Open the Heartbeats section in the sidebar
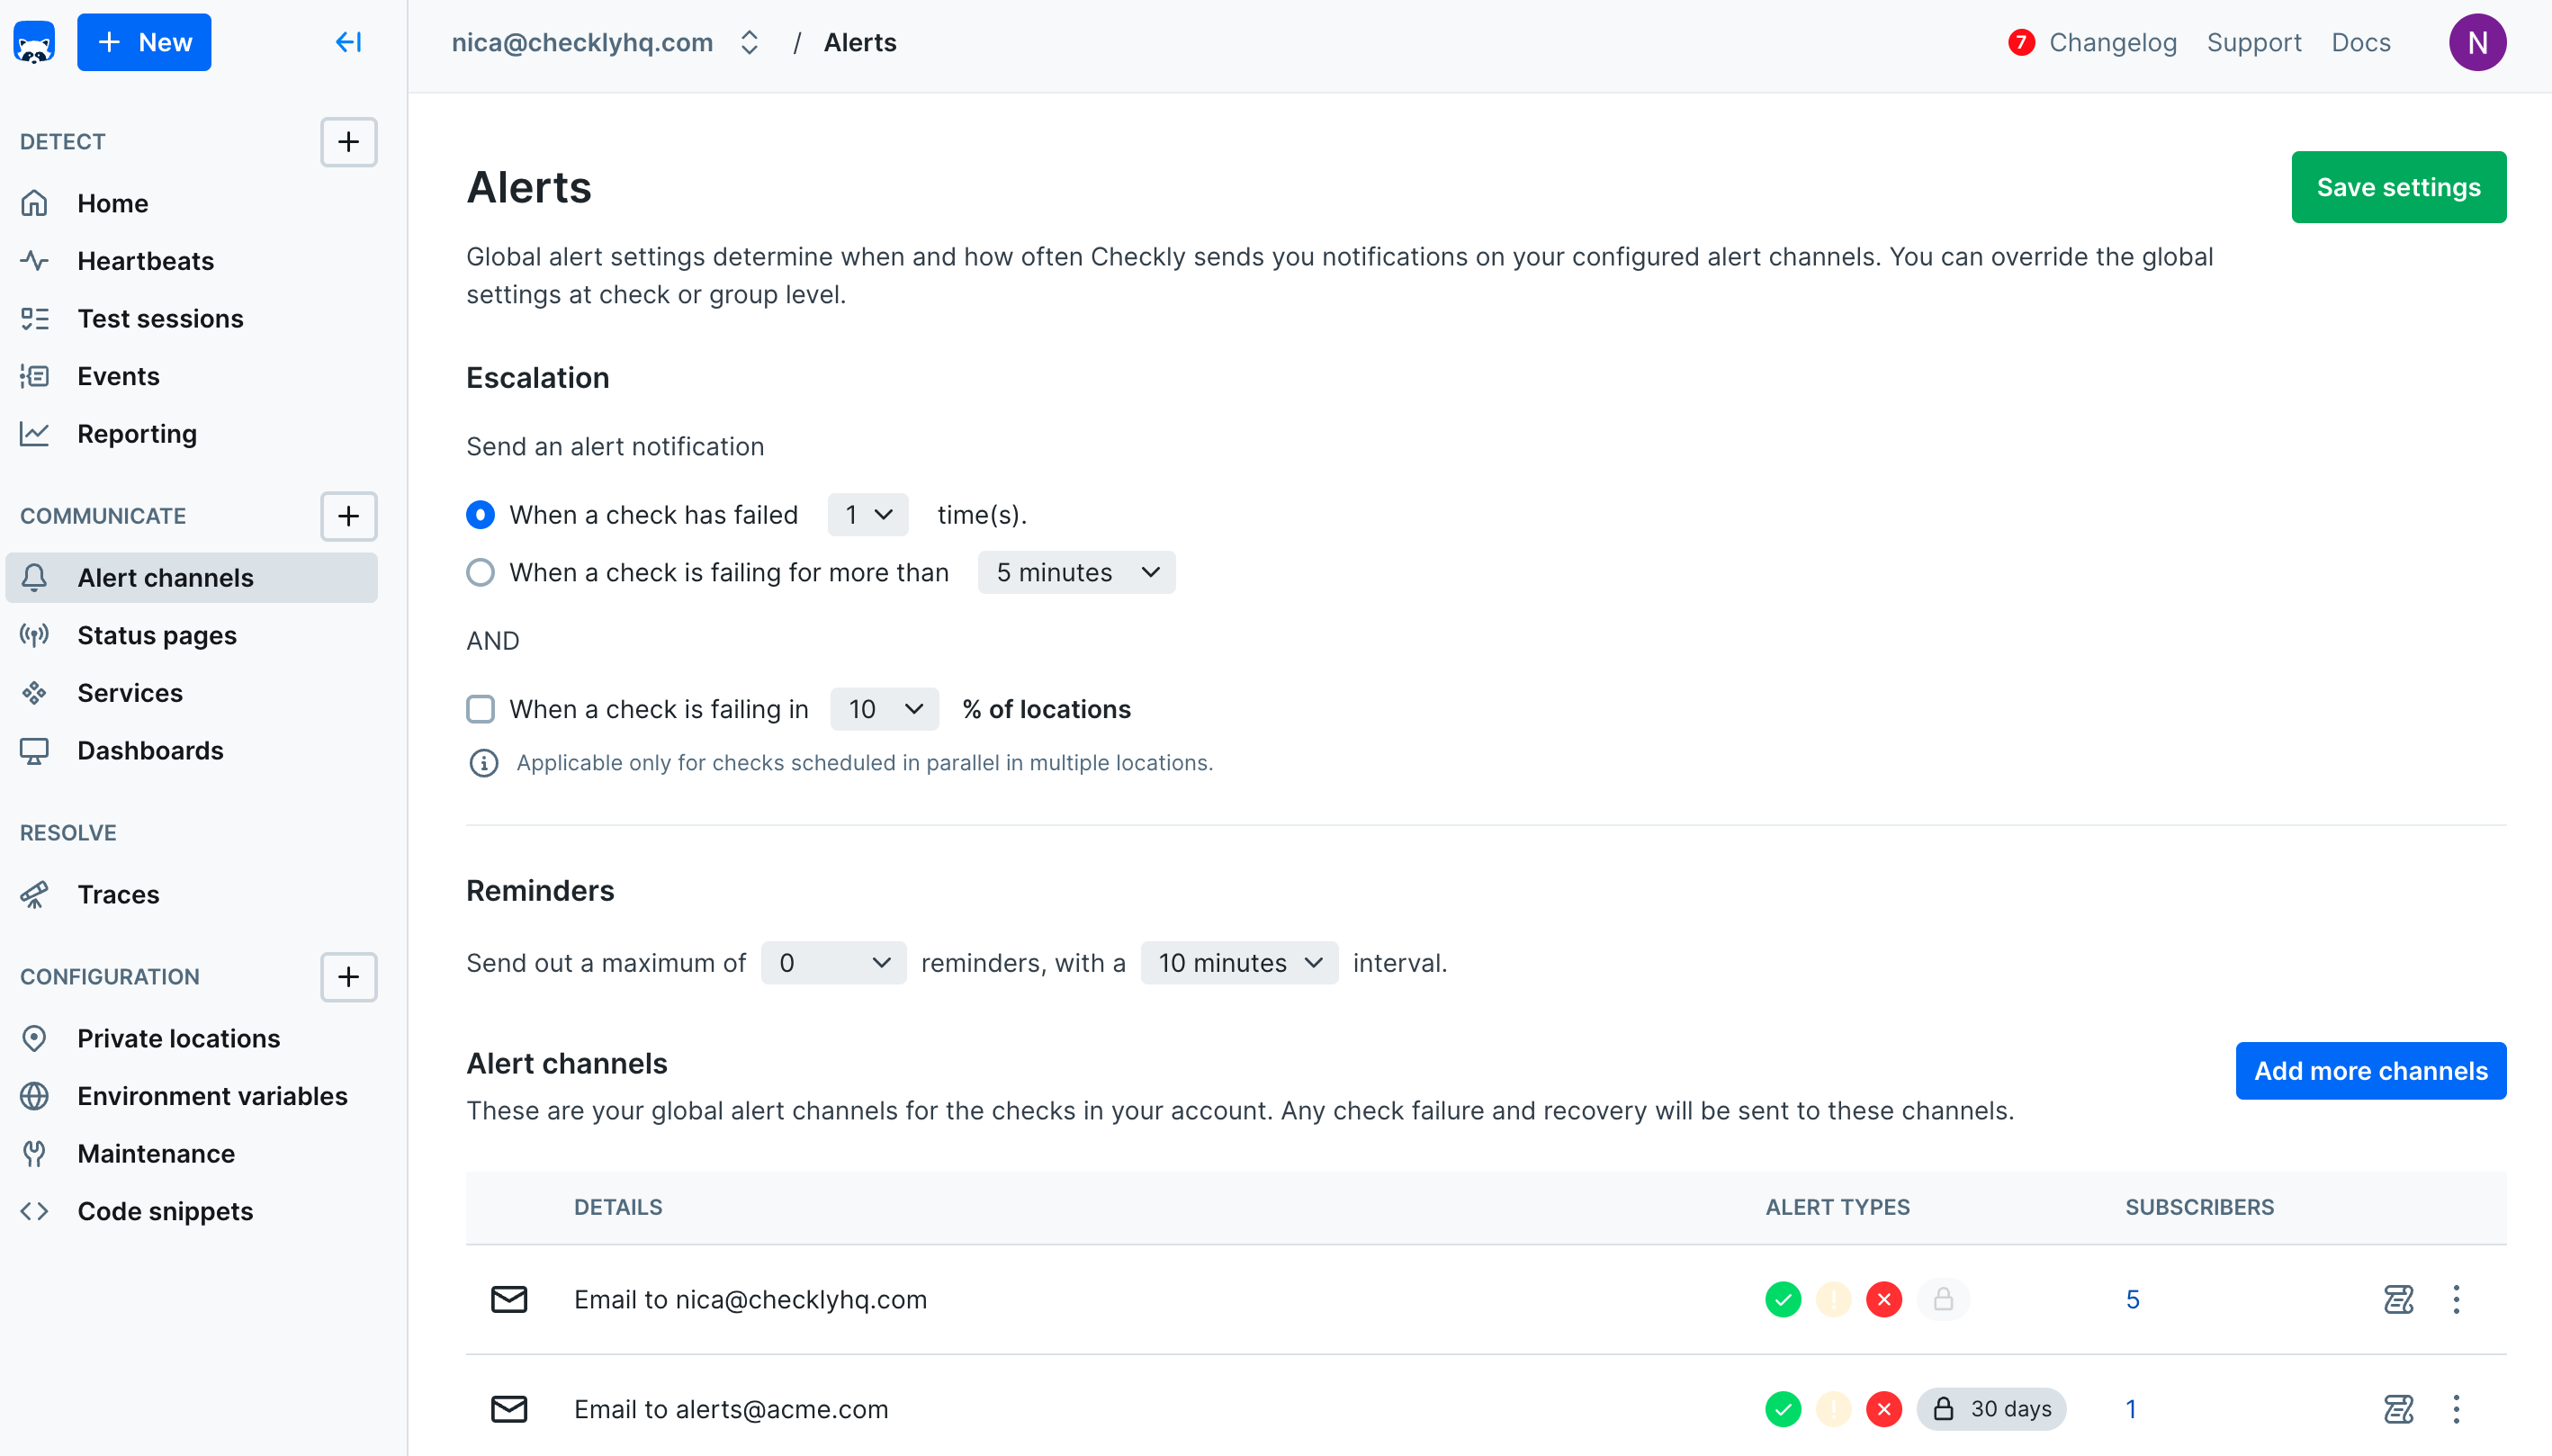 click(146, 260)
